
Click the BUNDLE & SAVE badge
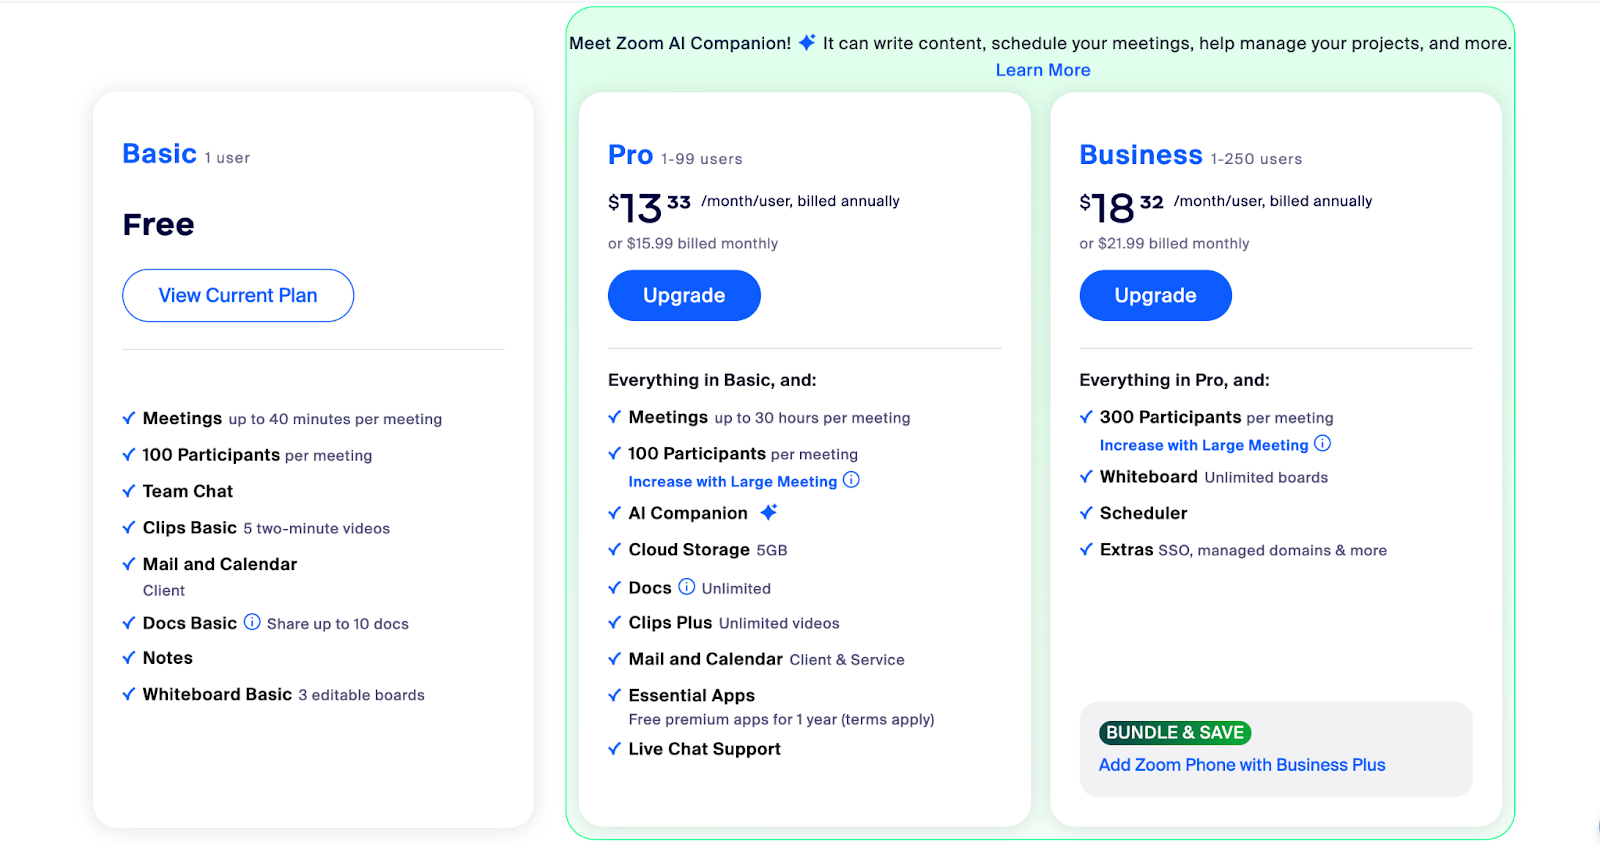click(1175, 733)
